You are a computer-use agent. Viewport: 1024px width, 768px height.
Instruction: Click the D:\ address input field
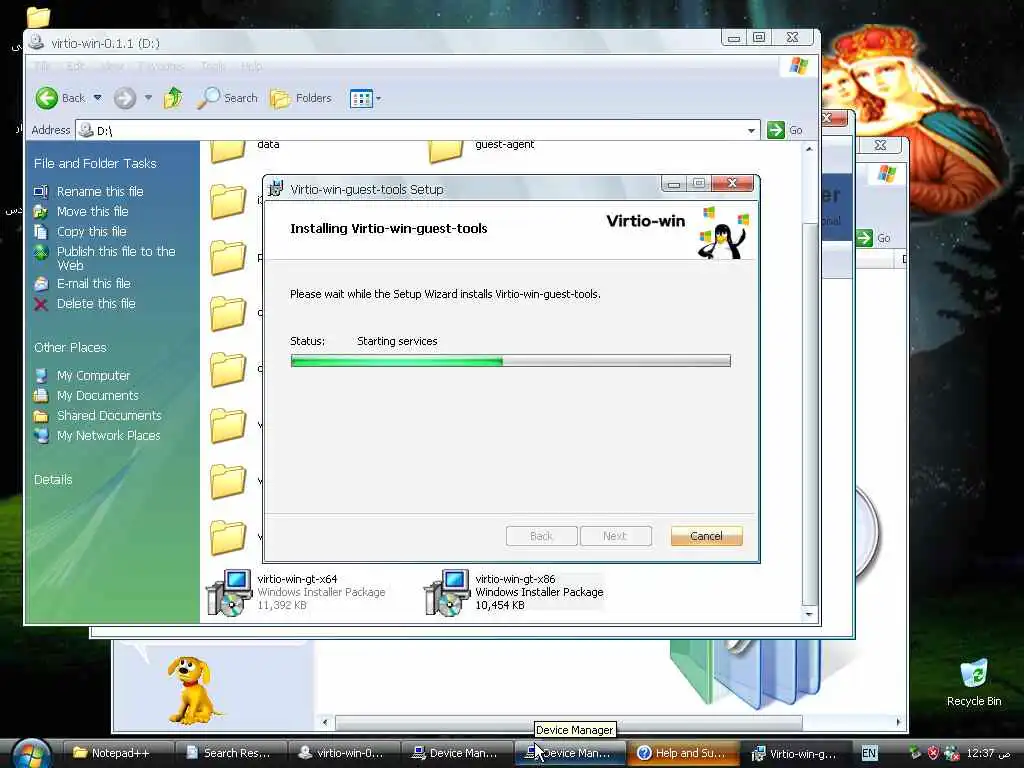(418, 131)
